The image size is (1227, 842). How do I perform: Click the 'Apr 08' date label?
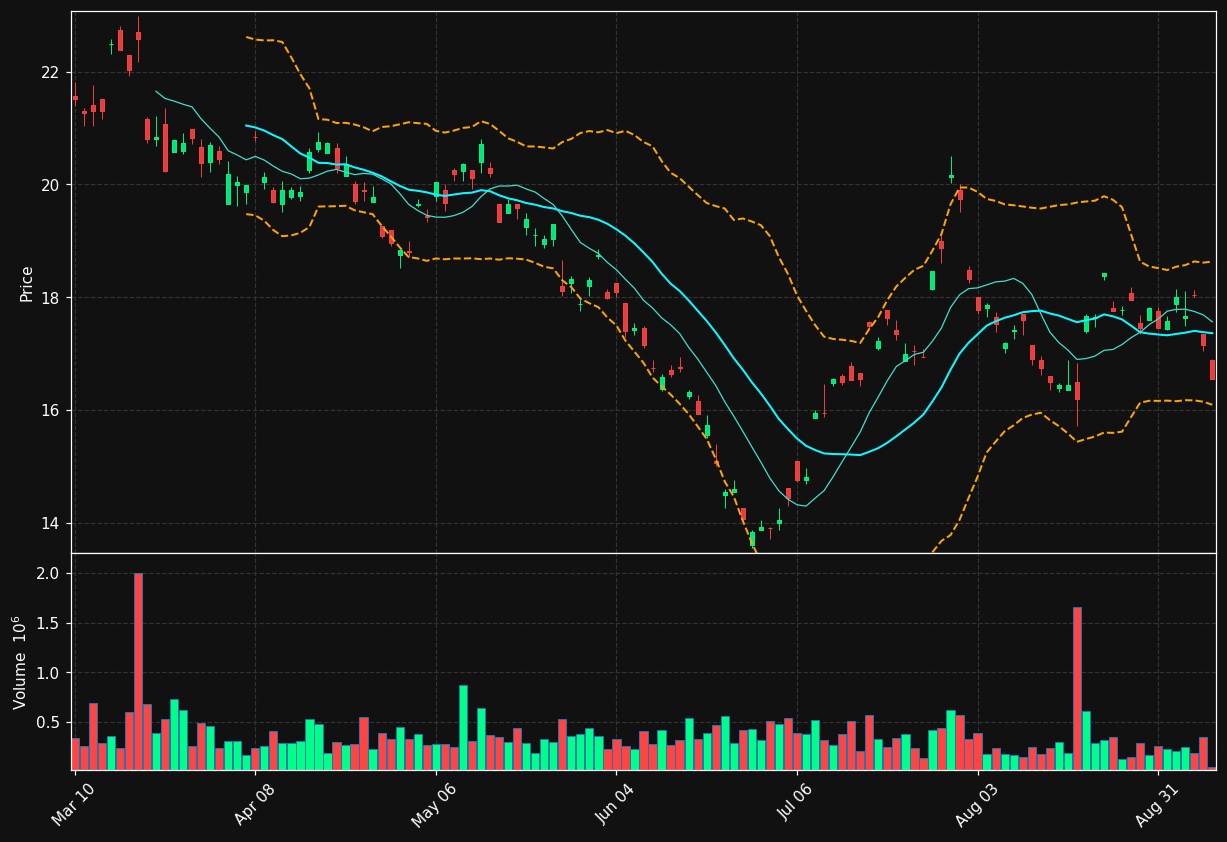(x=254, y=803)
